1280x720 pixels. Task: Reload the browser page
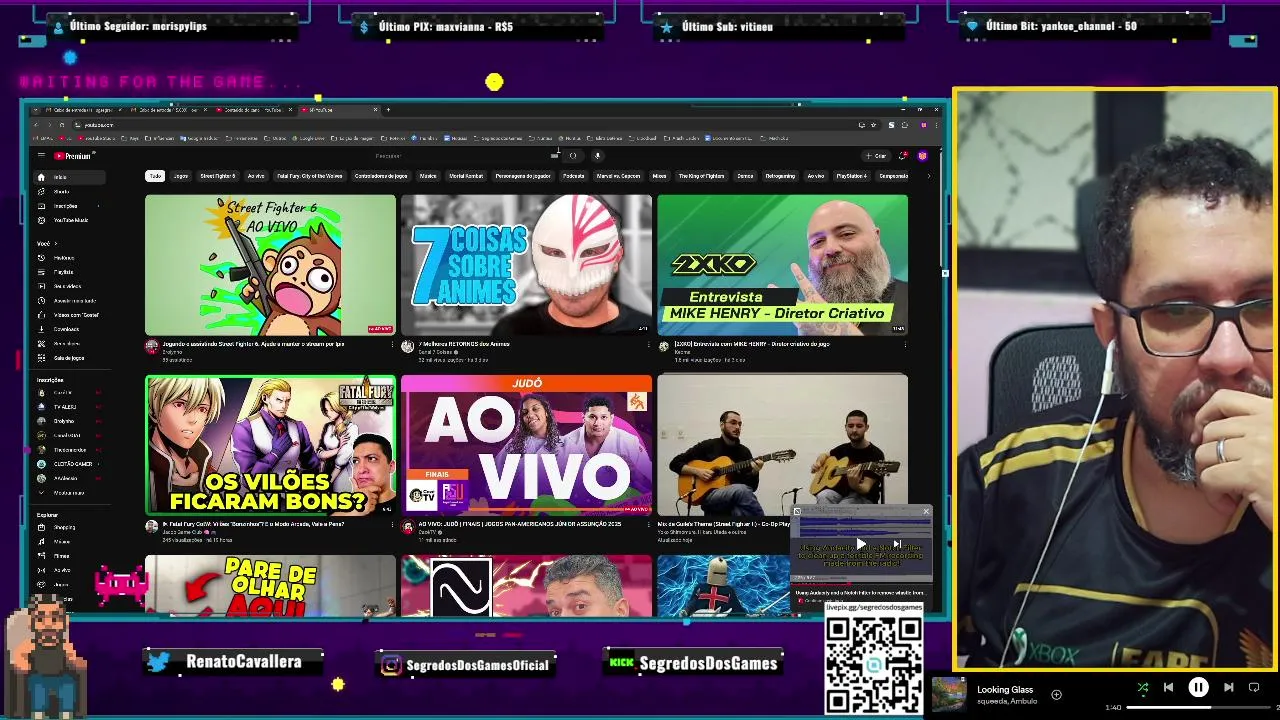61,125
